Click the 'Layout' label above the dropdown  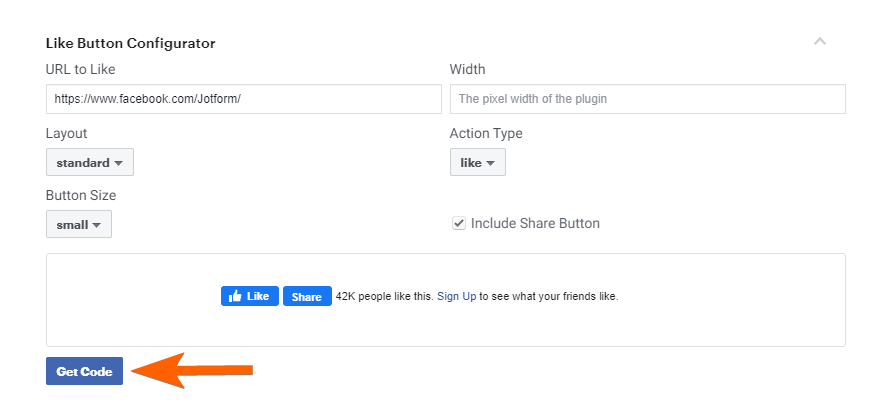pyautogui.click(x=66, y=133)
